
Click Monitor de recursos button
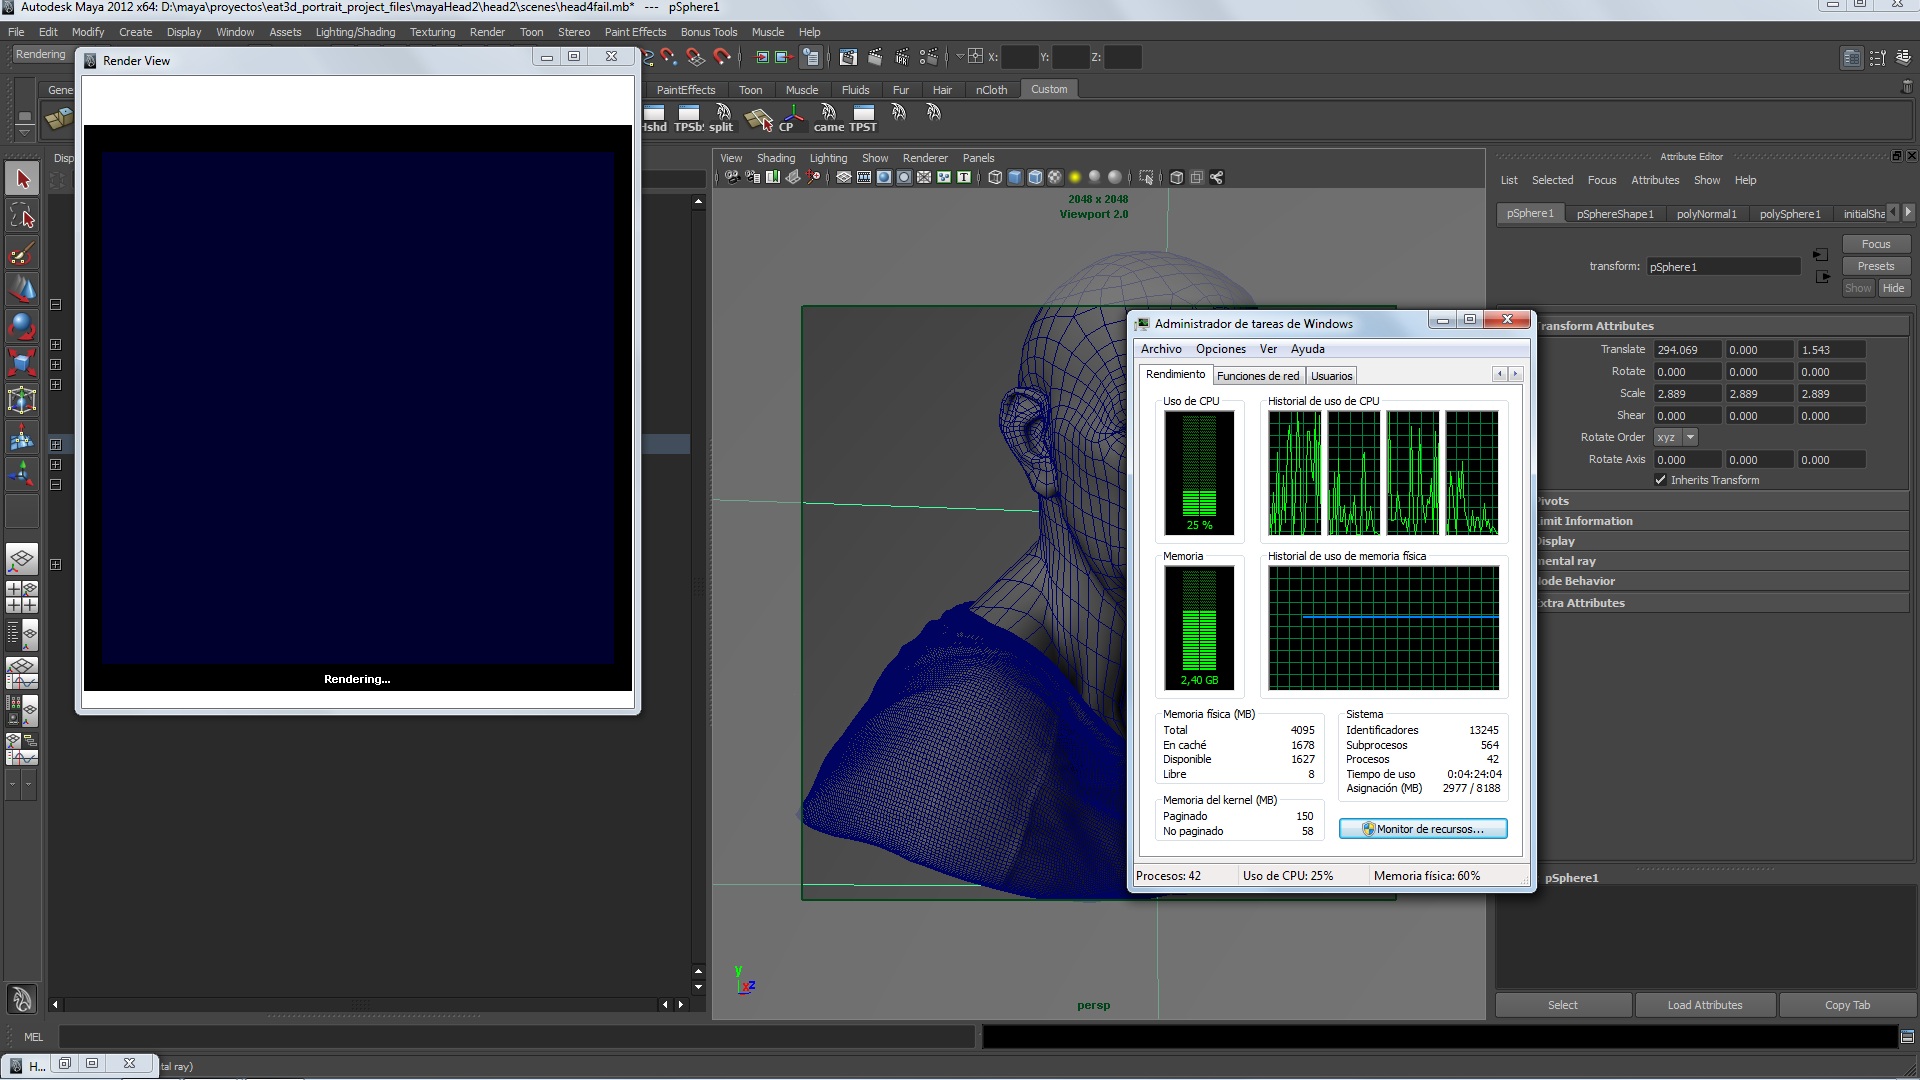click(1423, 829)
